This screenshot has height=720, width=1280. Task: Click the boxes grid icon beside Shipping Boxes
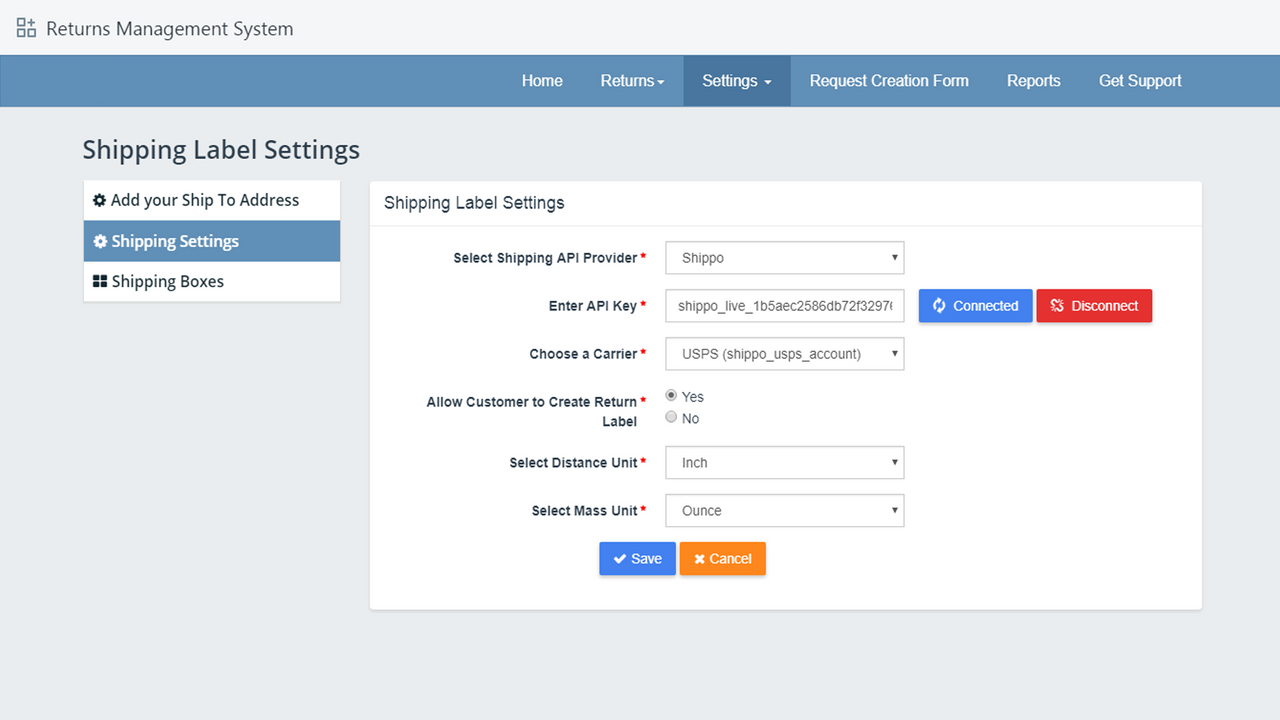pos(100,281)
